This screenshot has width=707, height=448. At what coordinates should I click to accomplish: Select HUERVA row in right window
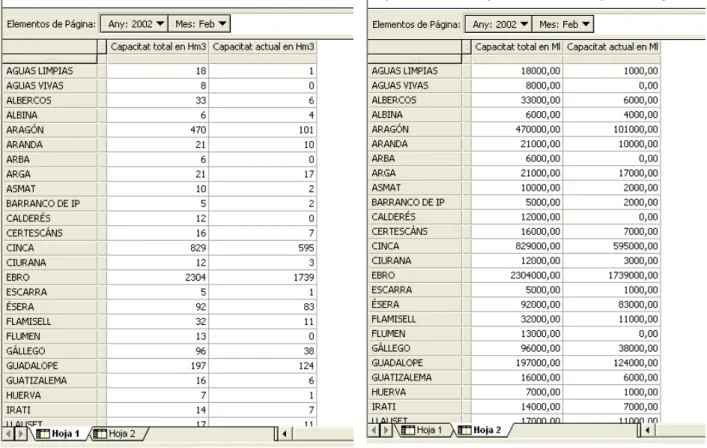point(415,392)
